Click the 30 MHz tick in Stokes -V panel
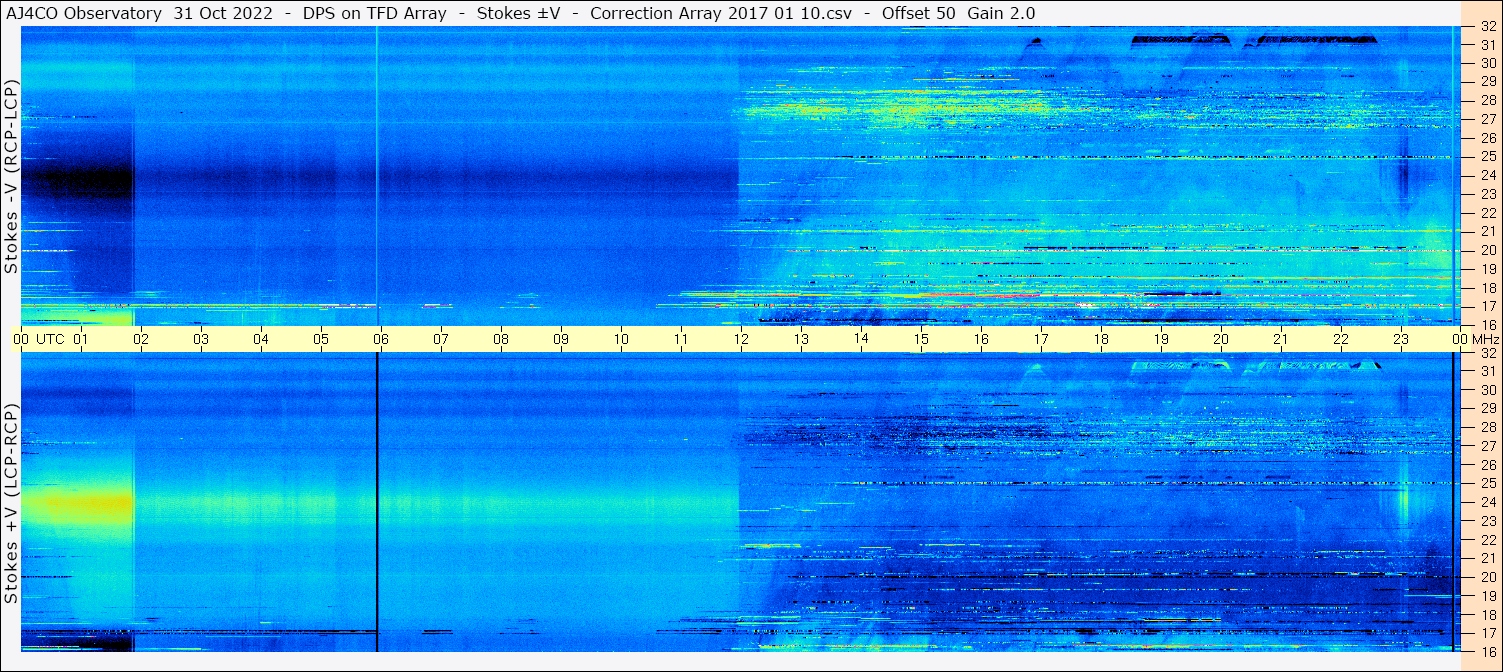The height and width of the screenshot is (672, 1503). (1487, 64)
